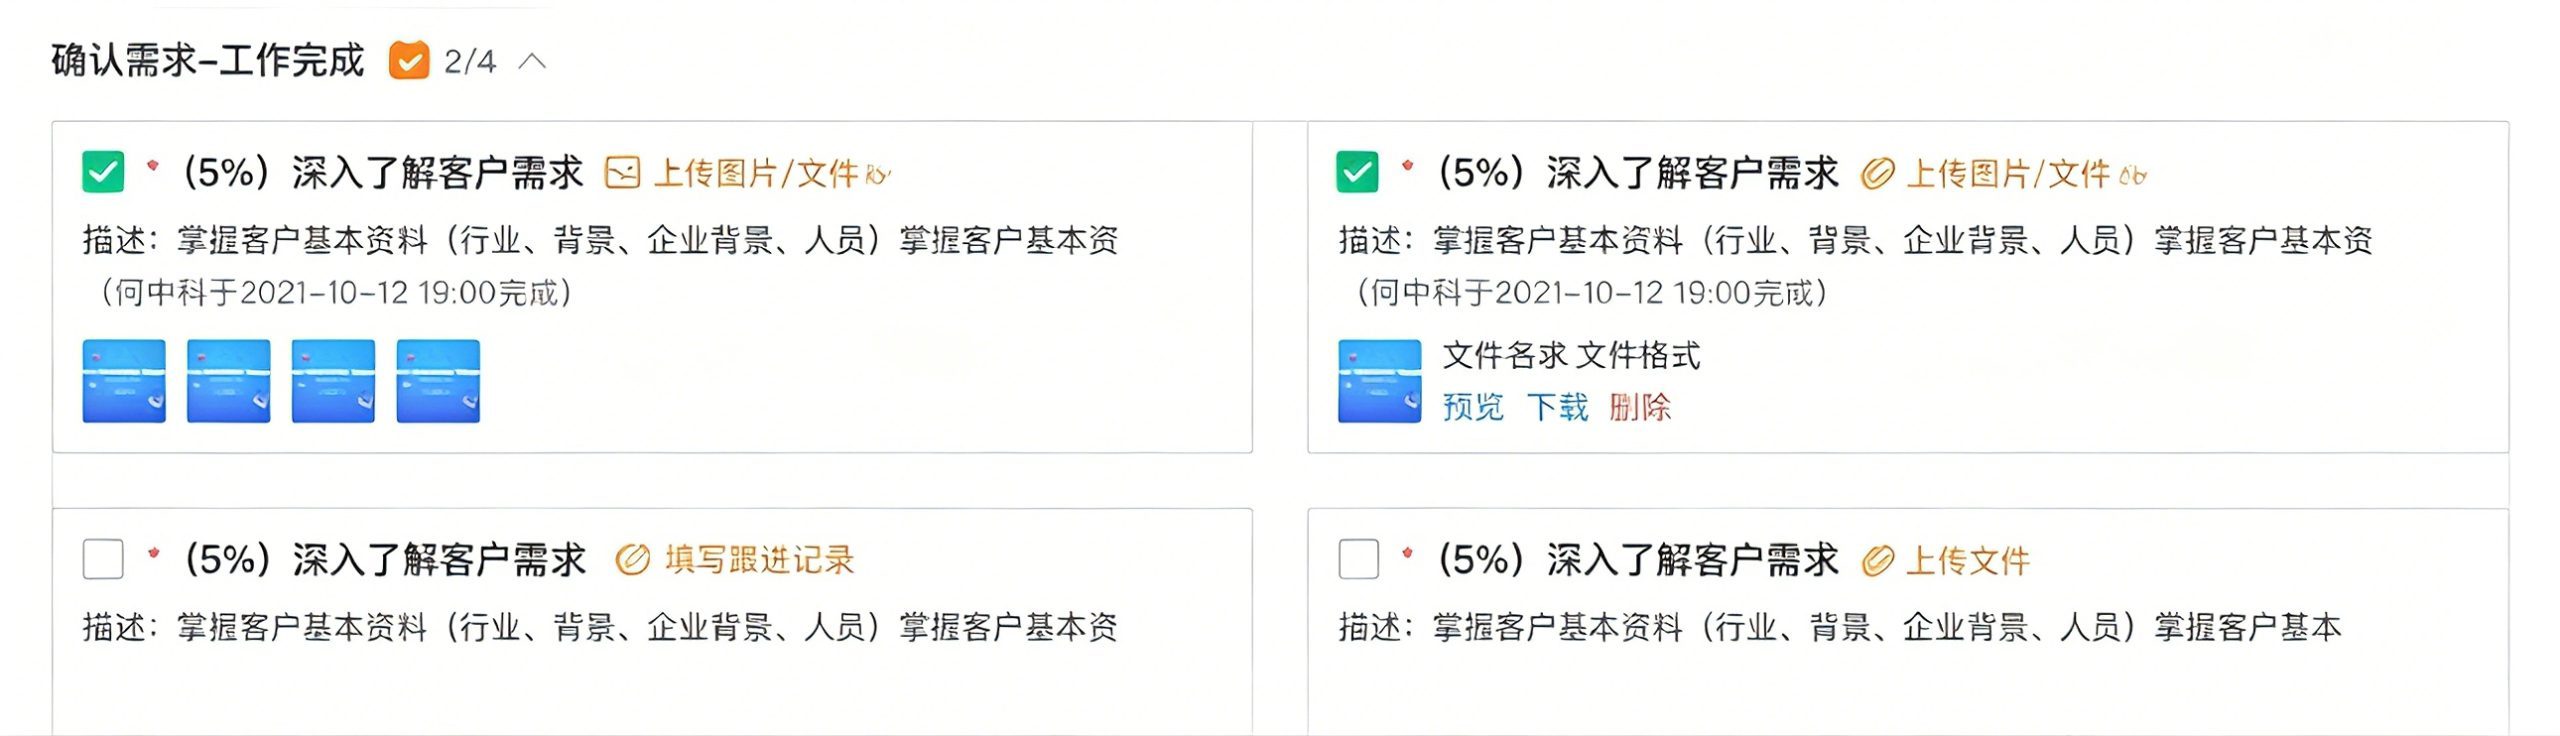Screen dimensions: 2560x736
Task: Collapse the 确认需求-工作完成 section chevron
Action: pyautogui.click(x=533, y=62)
